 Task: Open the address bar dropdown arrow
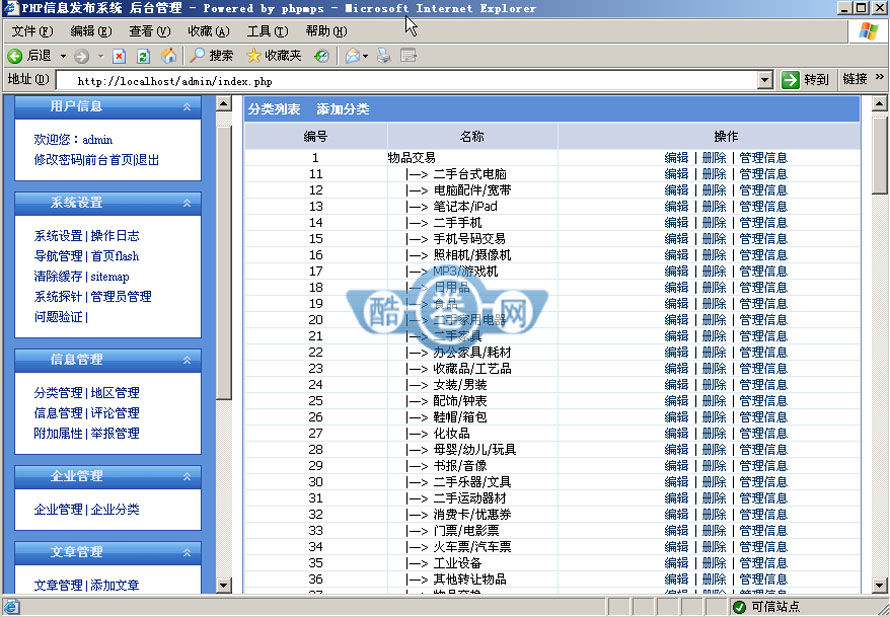point(765,80)
